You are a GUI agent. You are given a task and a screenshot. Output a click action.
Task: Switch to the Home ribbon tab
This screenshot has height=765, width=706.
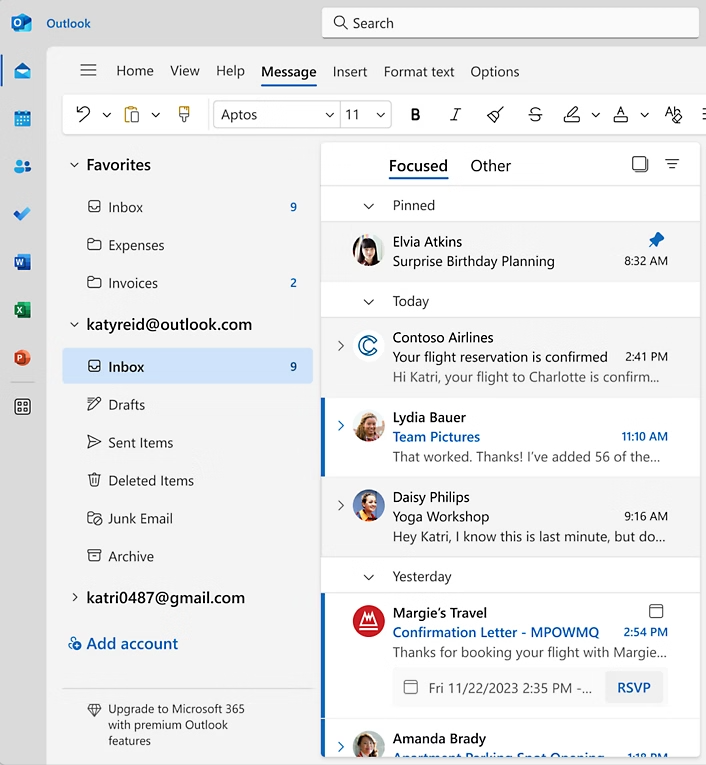pyautogui.click(x=135, y=71)
